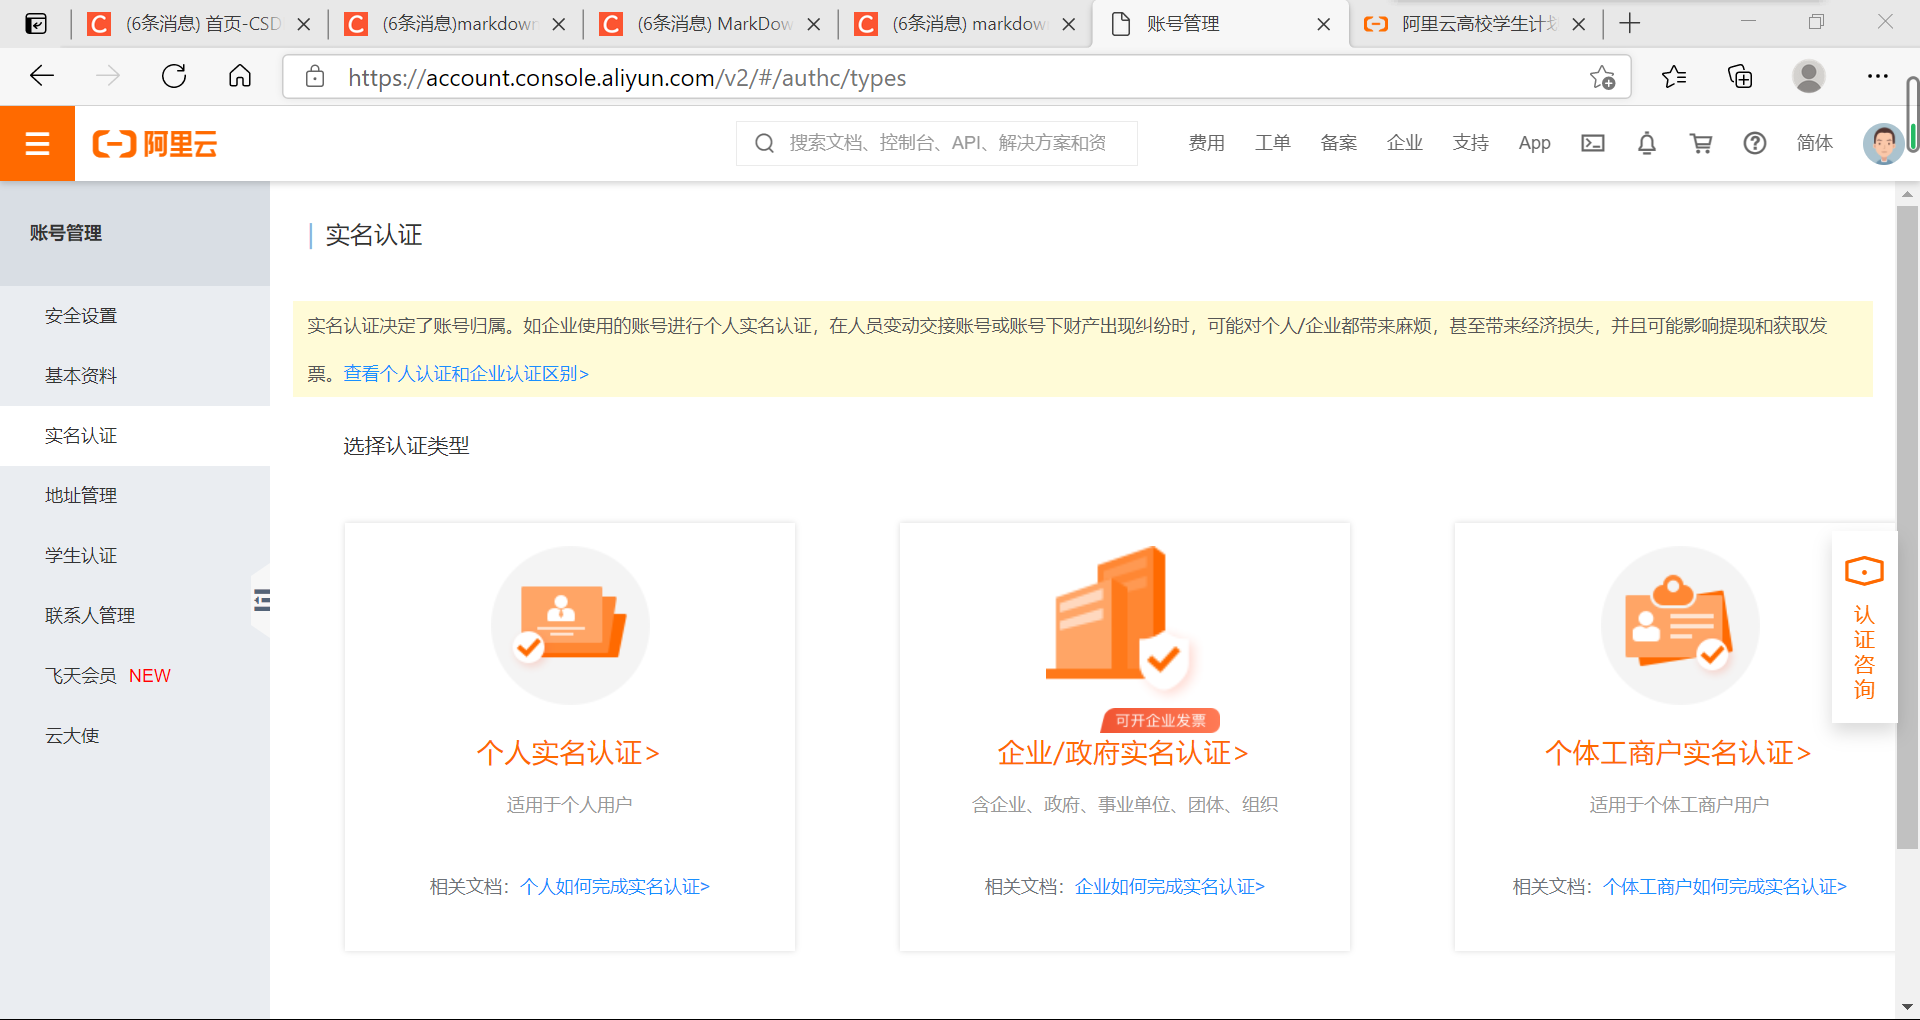Viewport: 1920px width, 1020px height.
Task: Collapse the sidebar with the toggle handle
Action: coord(261,600)
